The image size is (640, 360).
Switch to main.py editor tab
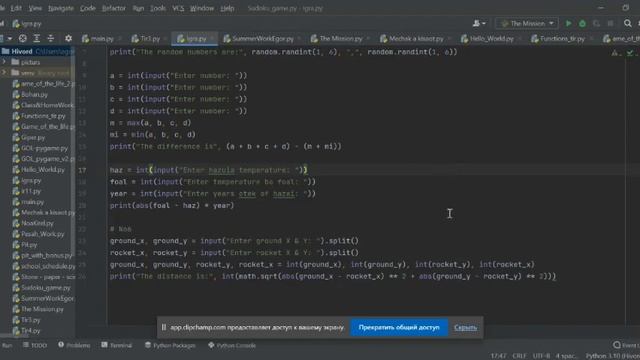point(101,39)
